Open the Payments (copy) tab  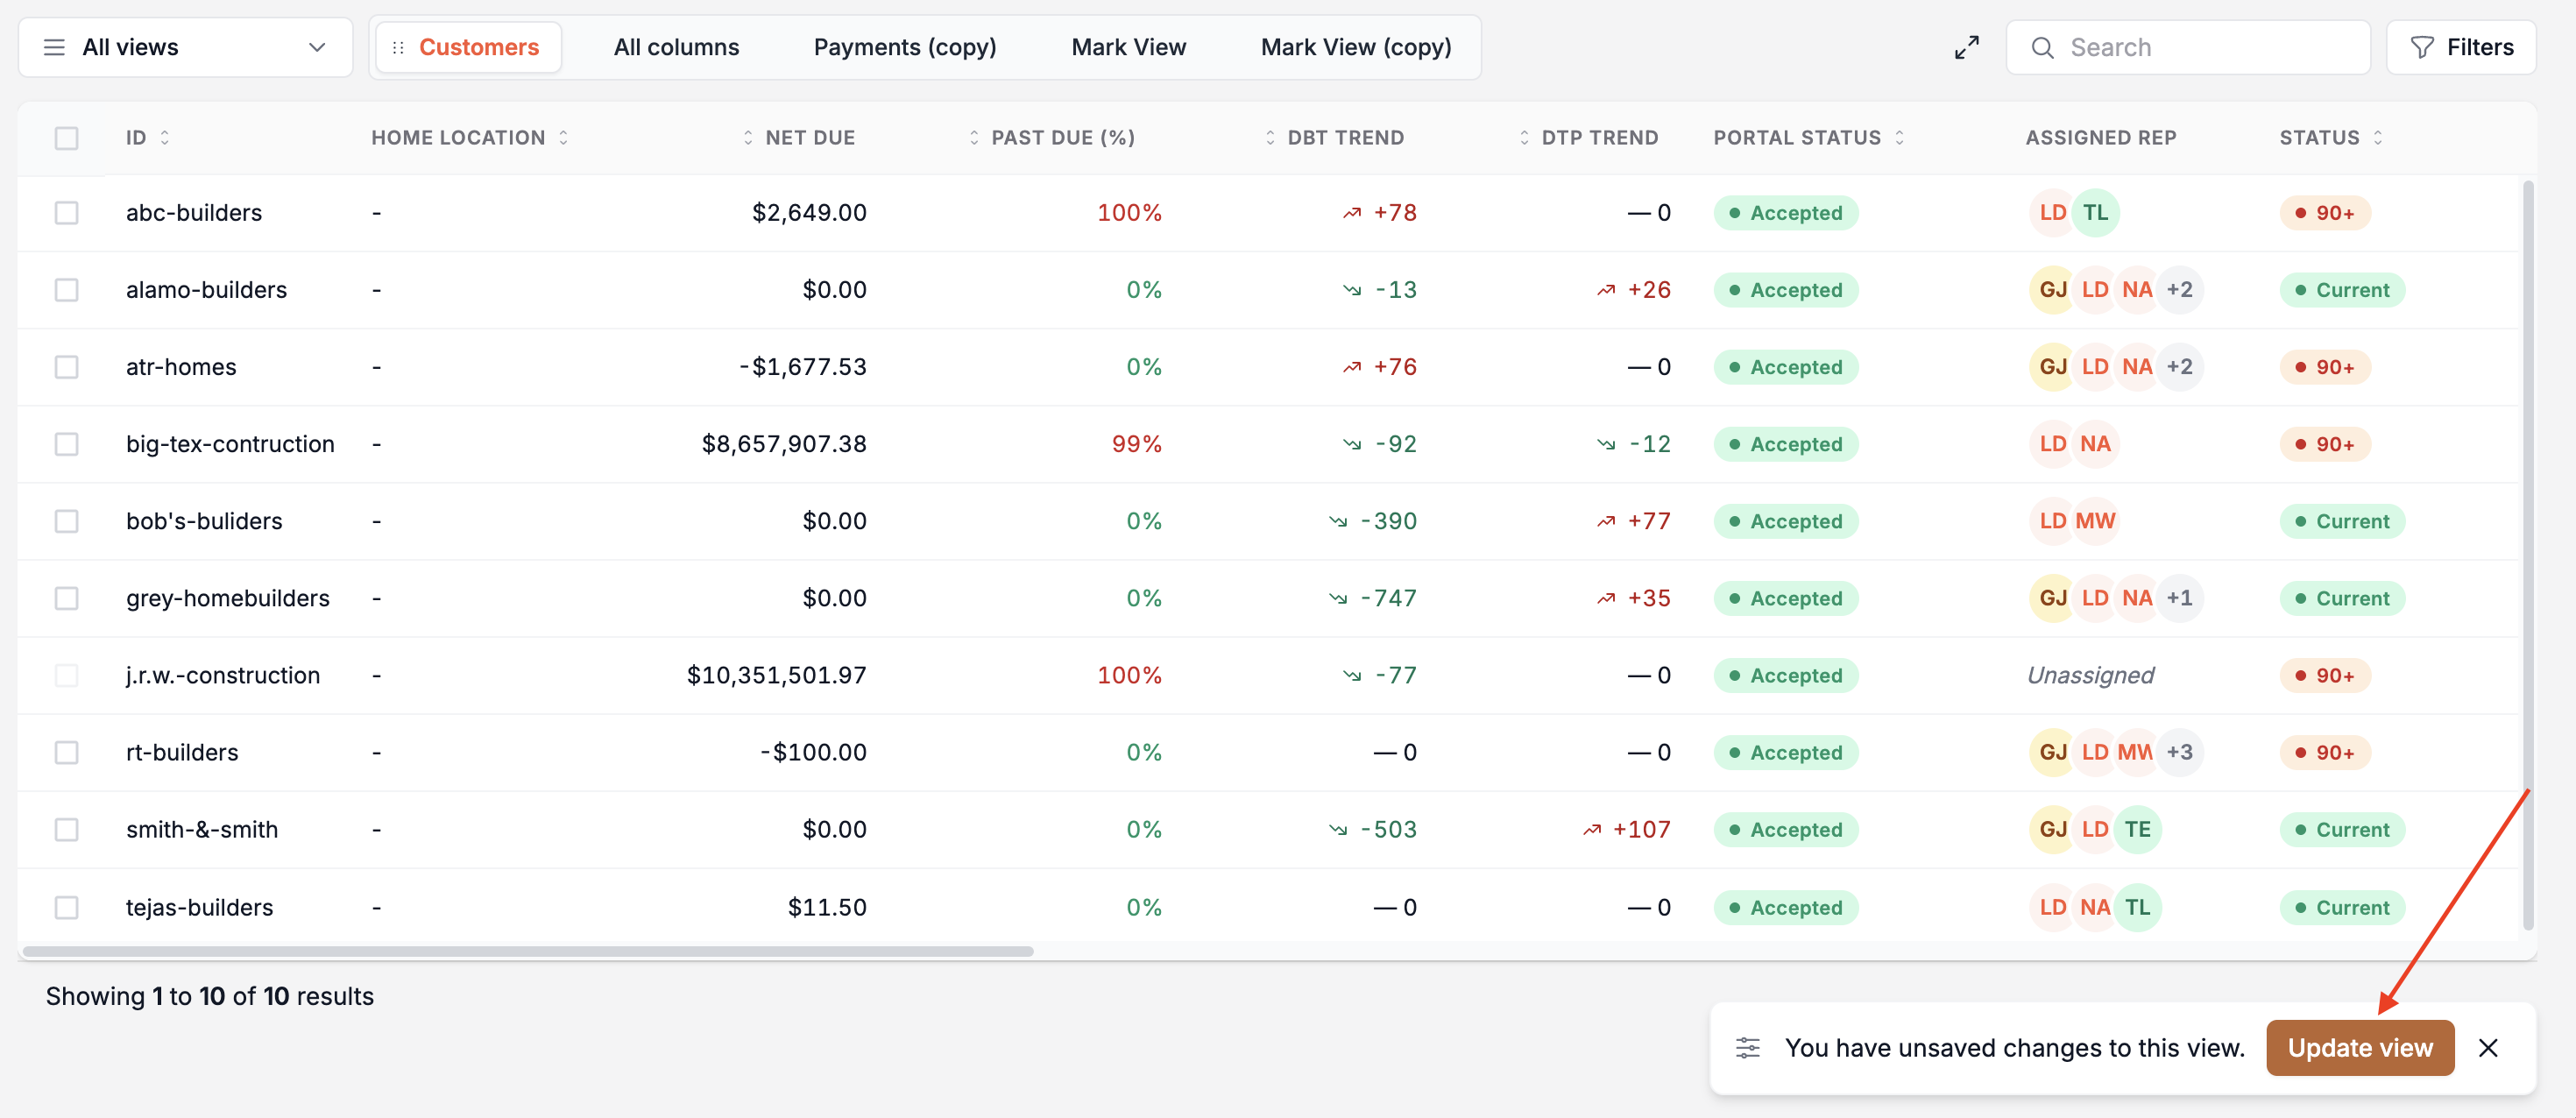coord(904,47)
